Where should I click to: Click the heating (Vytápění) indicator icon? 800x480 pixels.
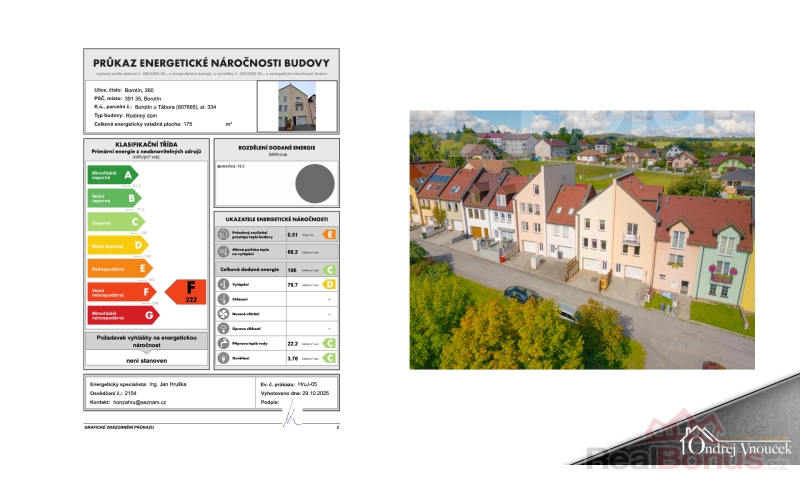(223, 285)
